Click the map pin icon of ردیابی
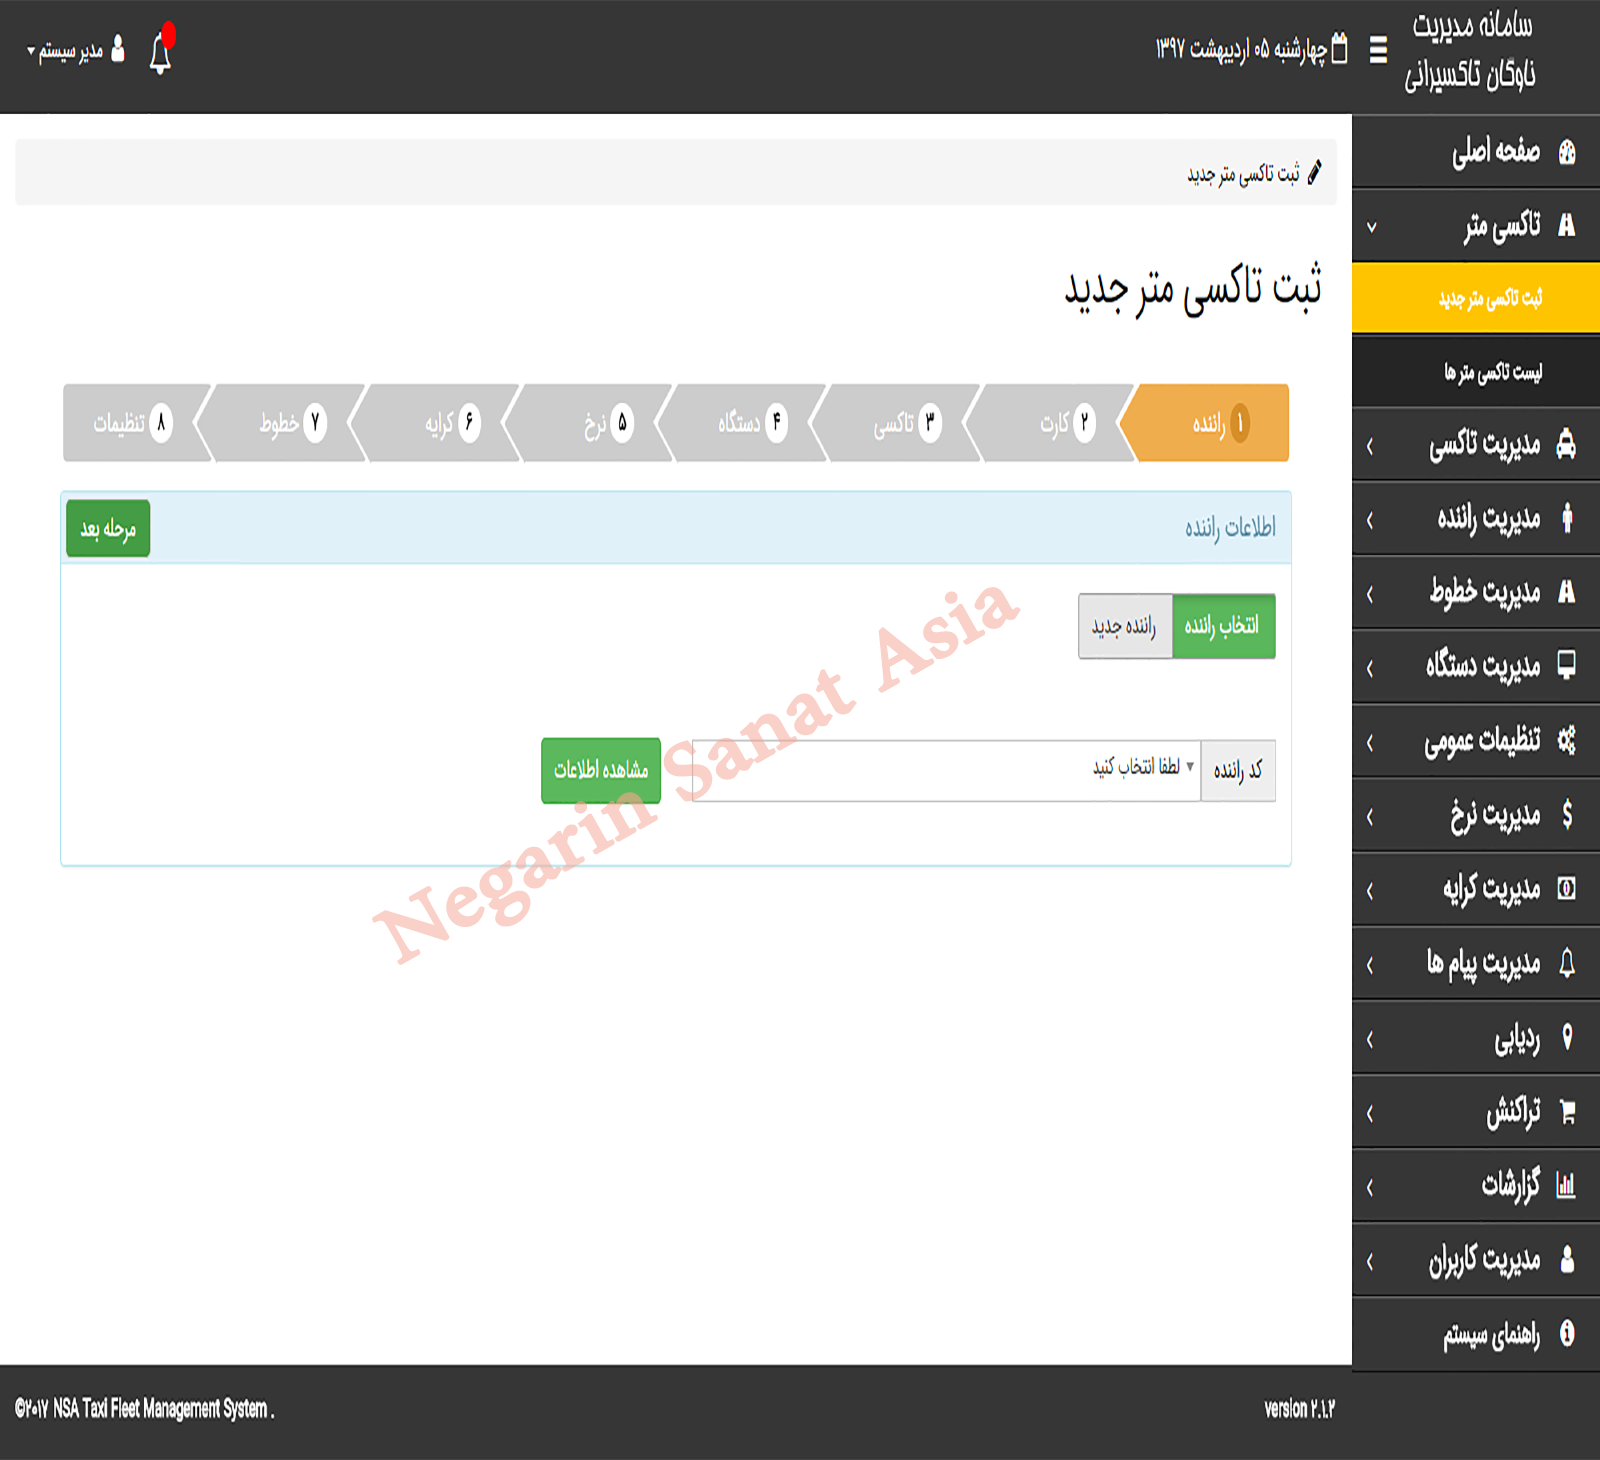Viewport: 1600px width, 1460px height. click(x=1567, y=1037)
